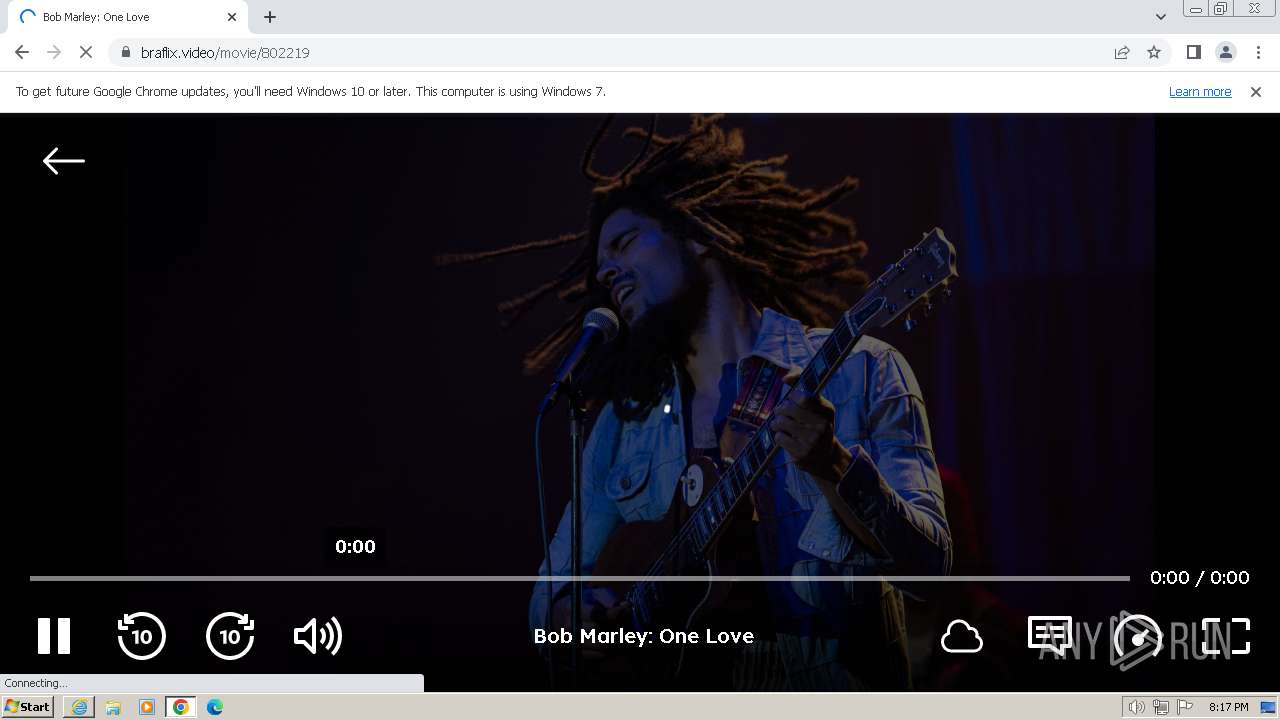Launch Microsoft Edge from taskbar

point(215,707)
